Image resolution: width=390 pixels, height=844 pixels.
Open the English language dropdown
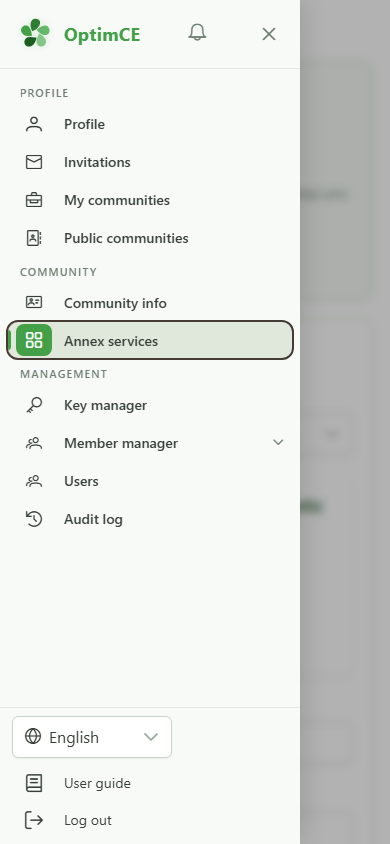click(92, 737)
